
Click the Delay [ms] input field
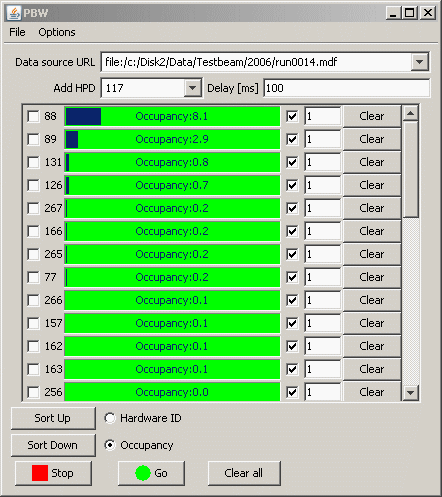pos(347,88)
